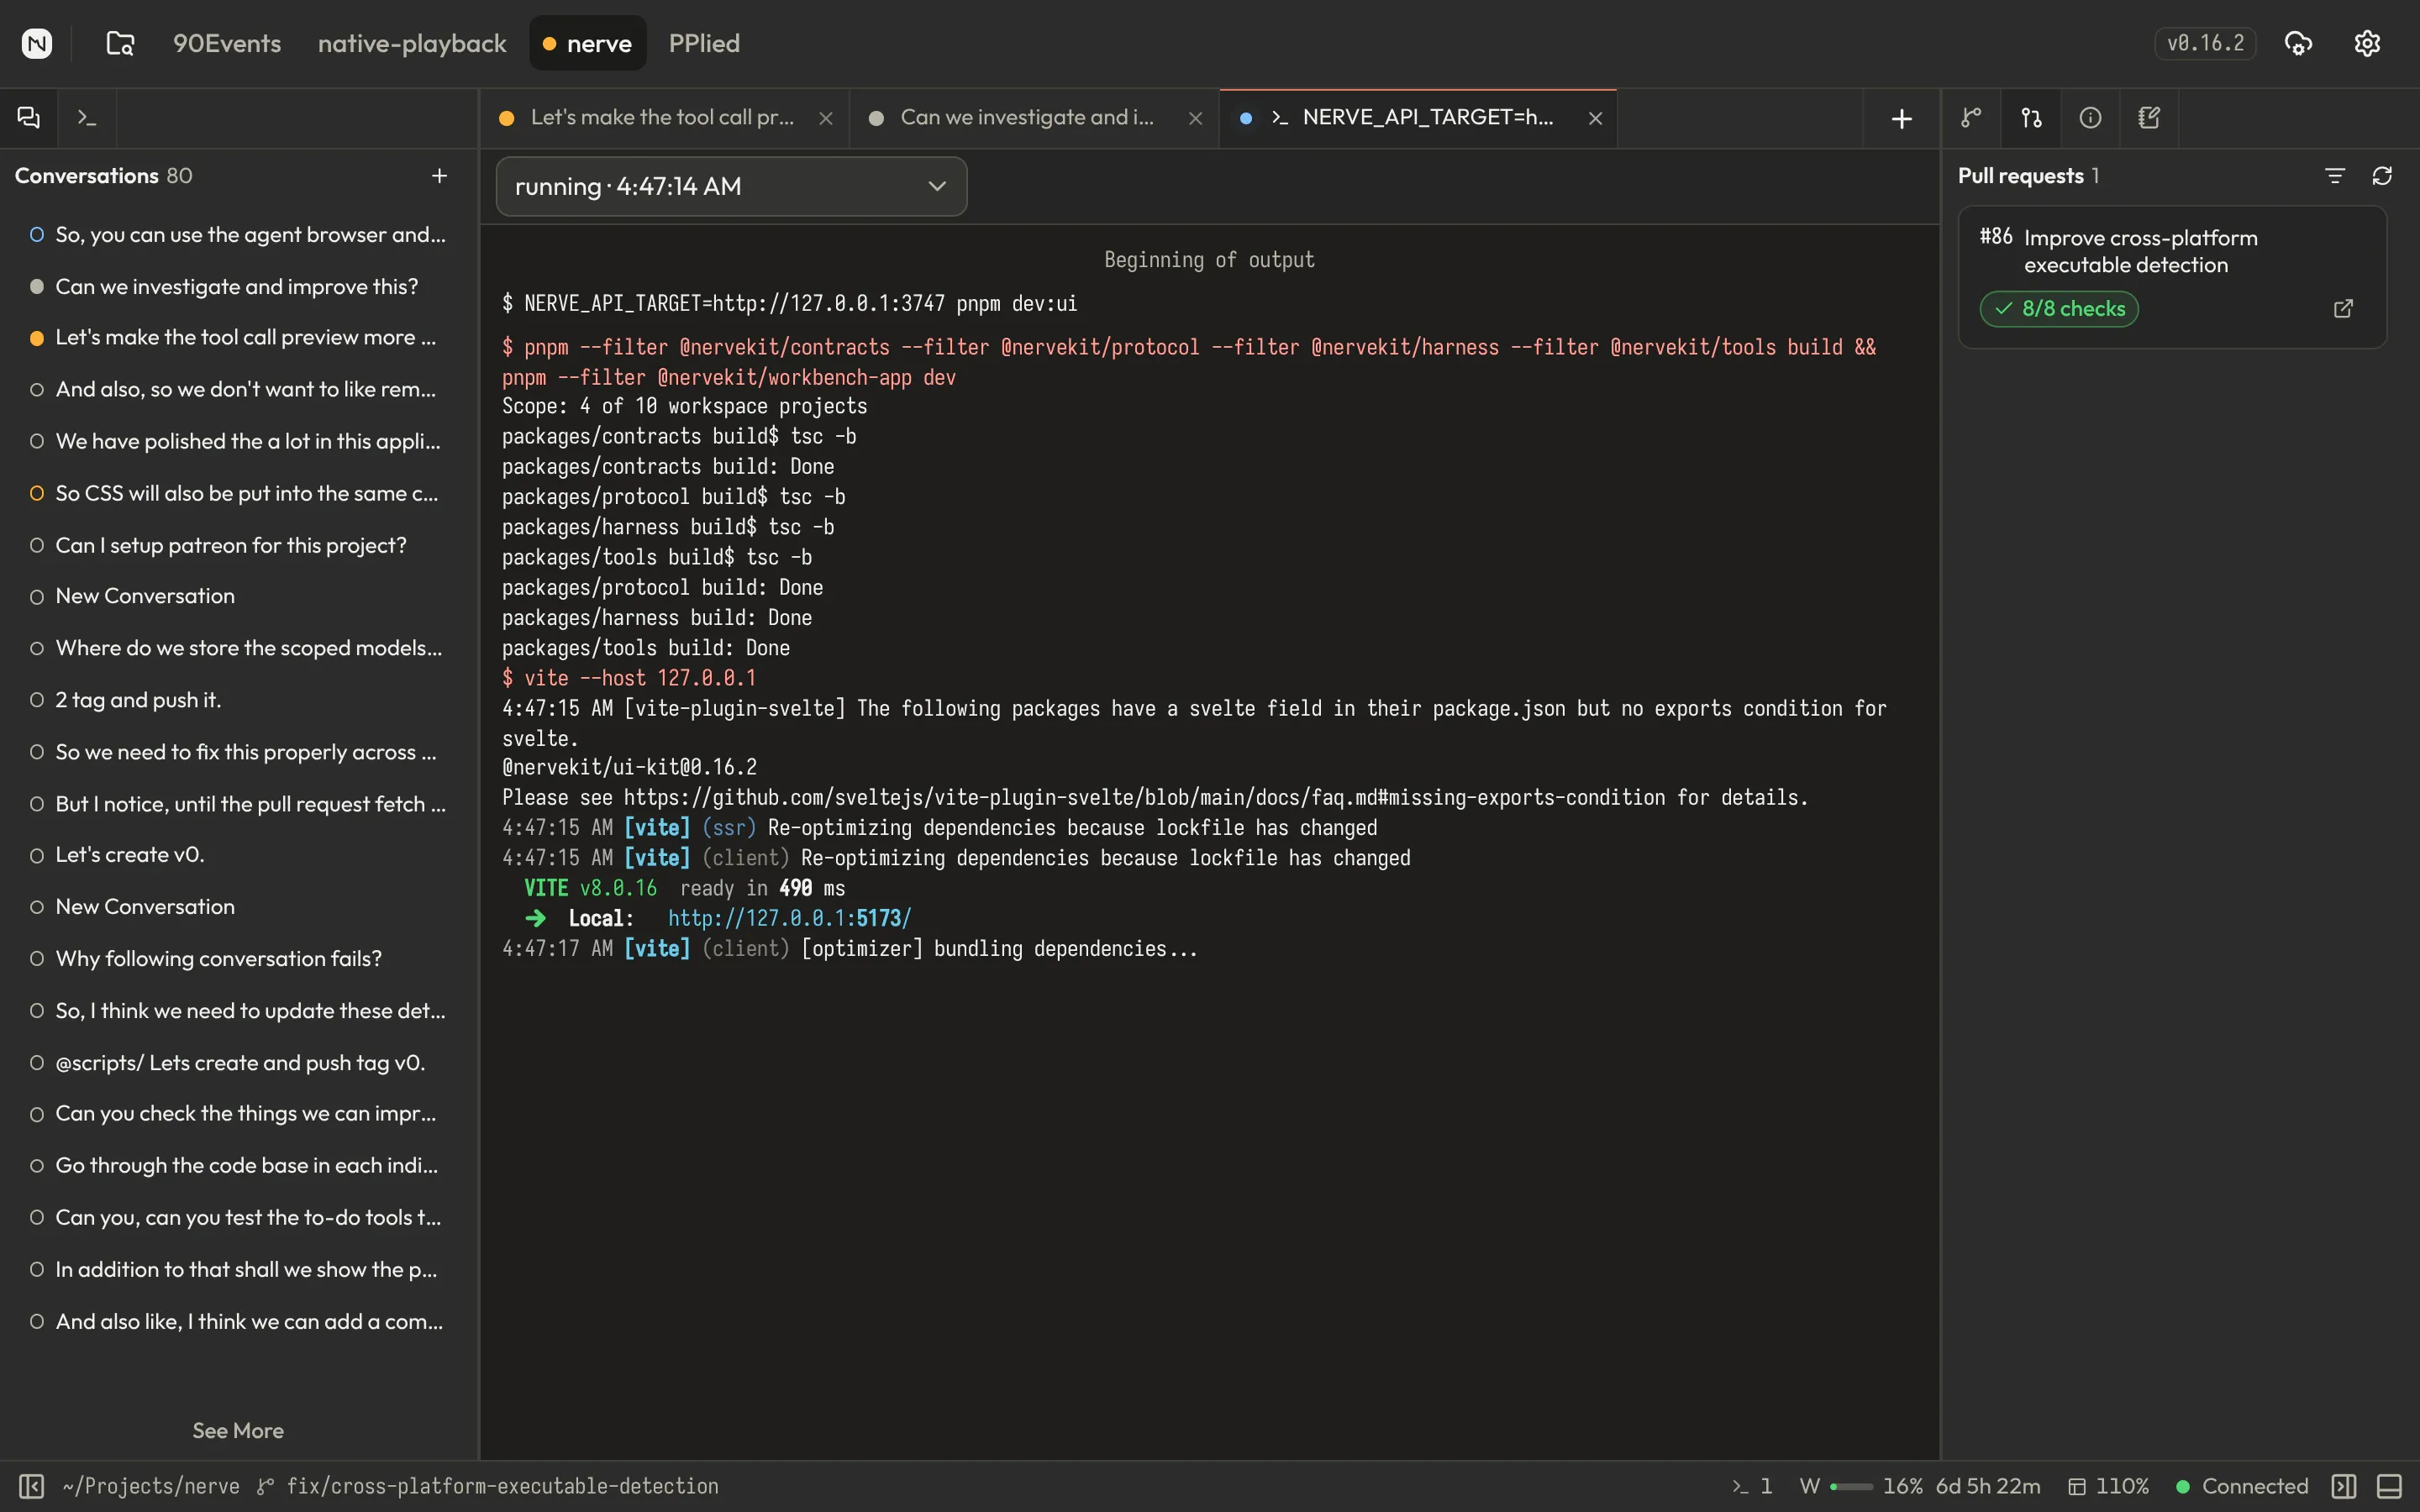
Task: Refresh the pull requests list
Action: pyautogui.click(x=2382, y=176)
